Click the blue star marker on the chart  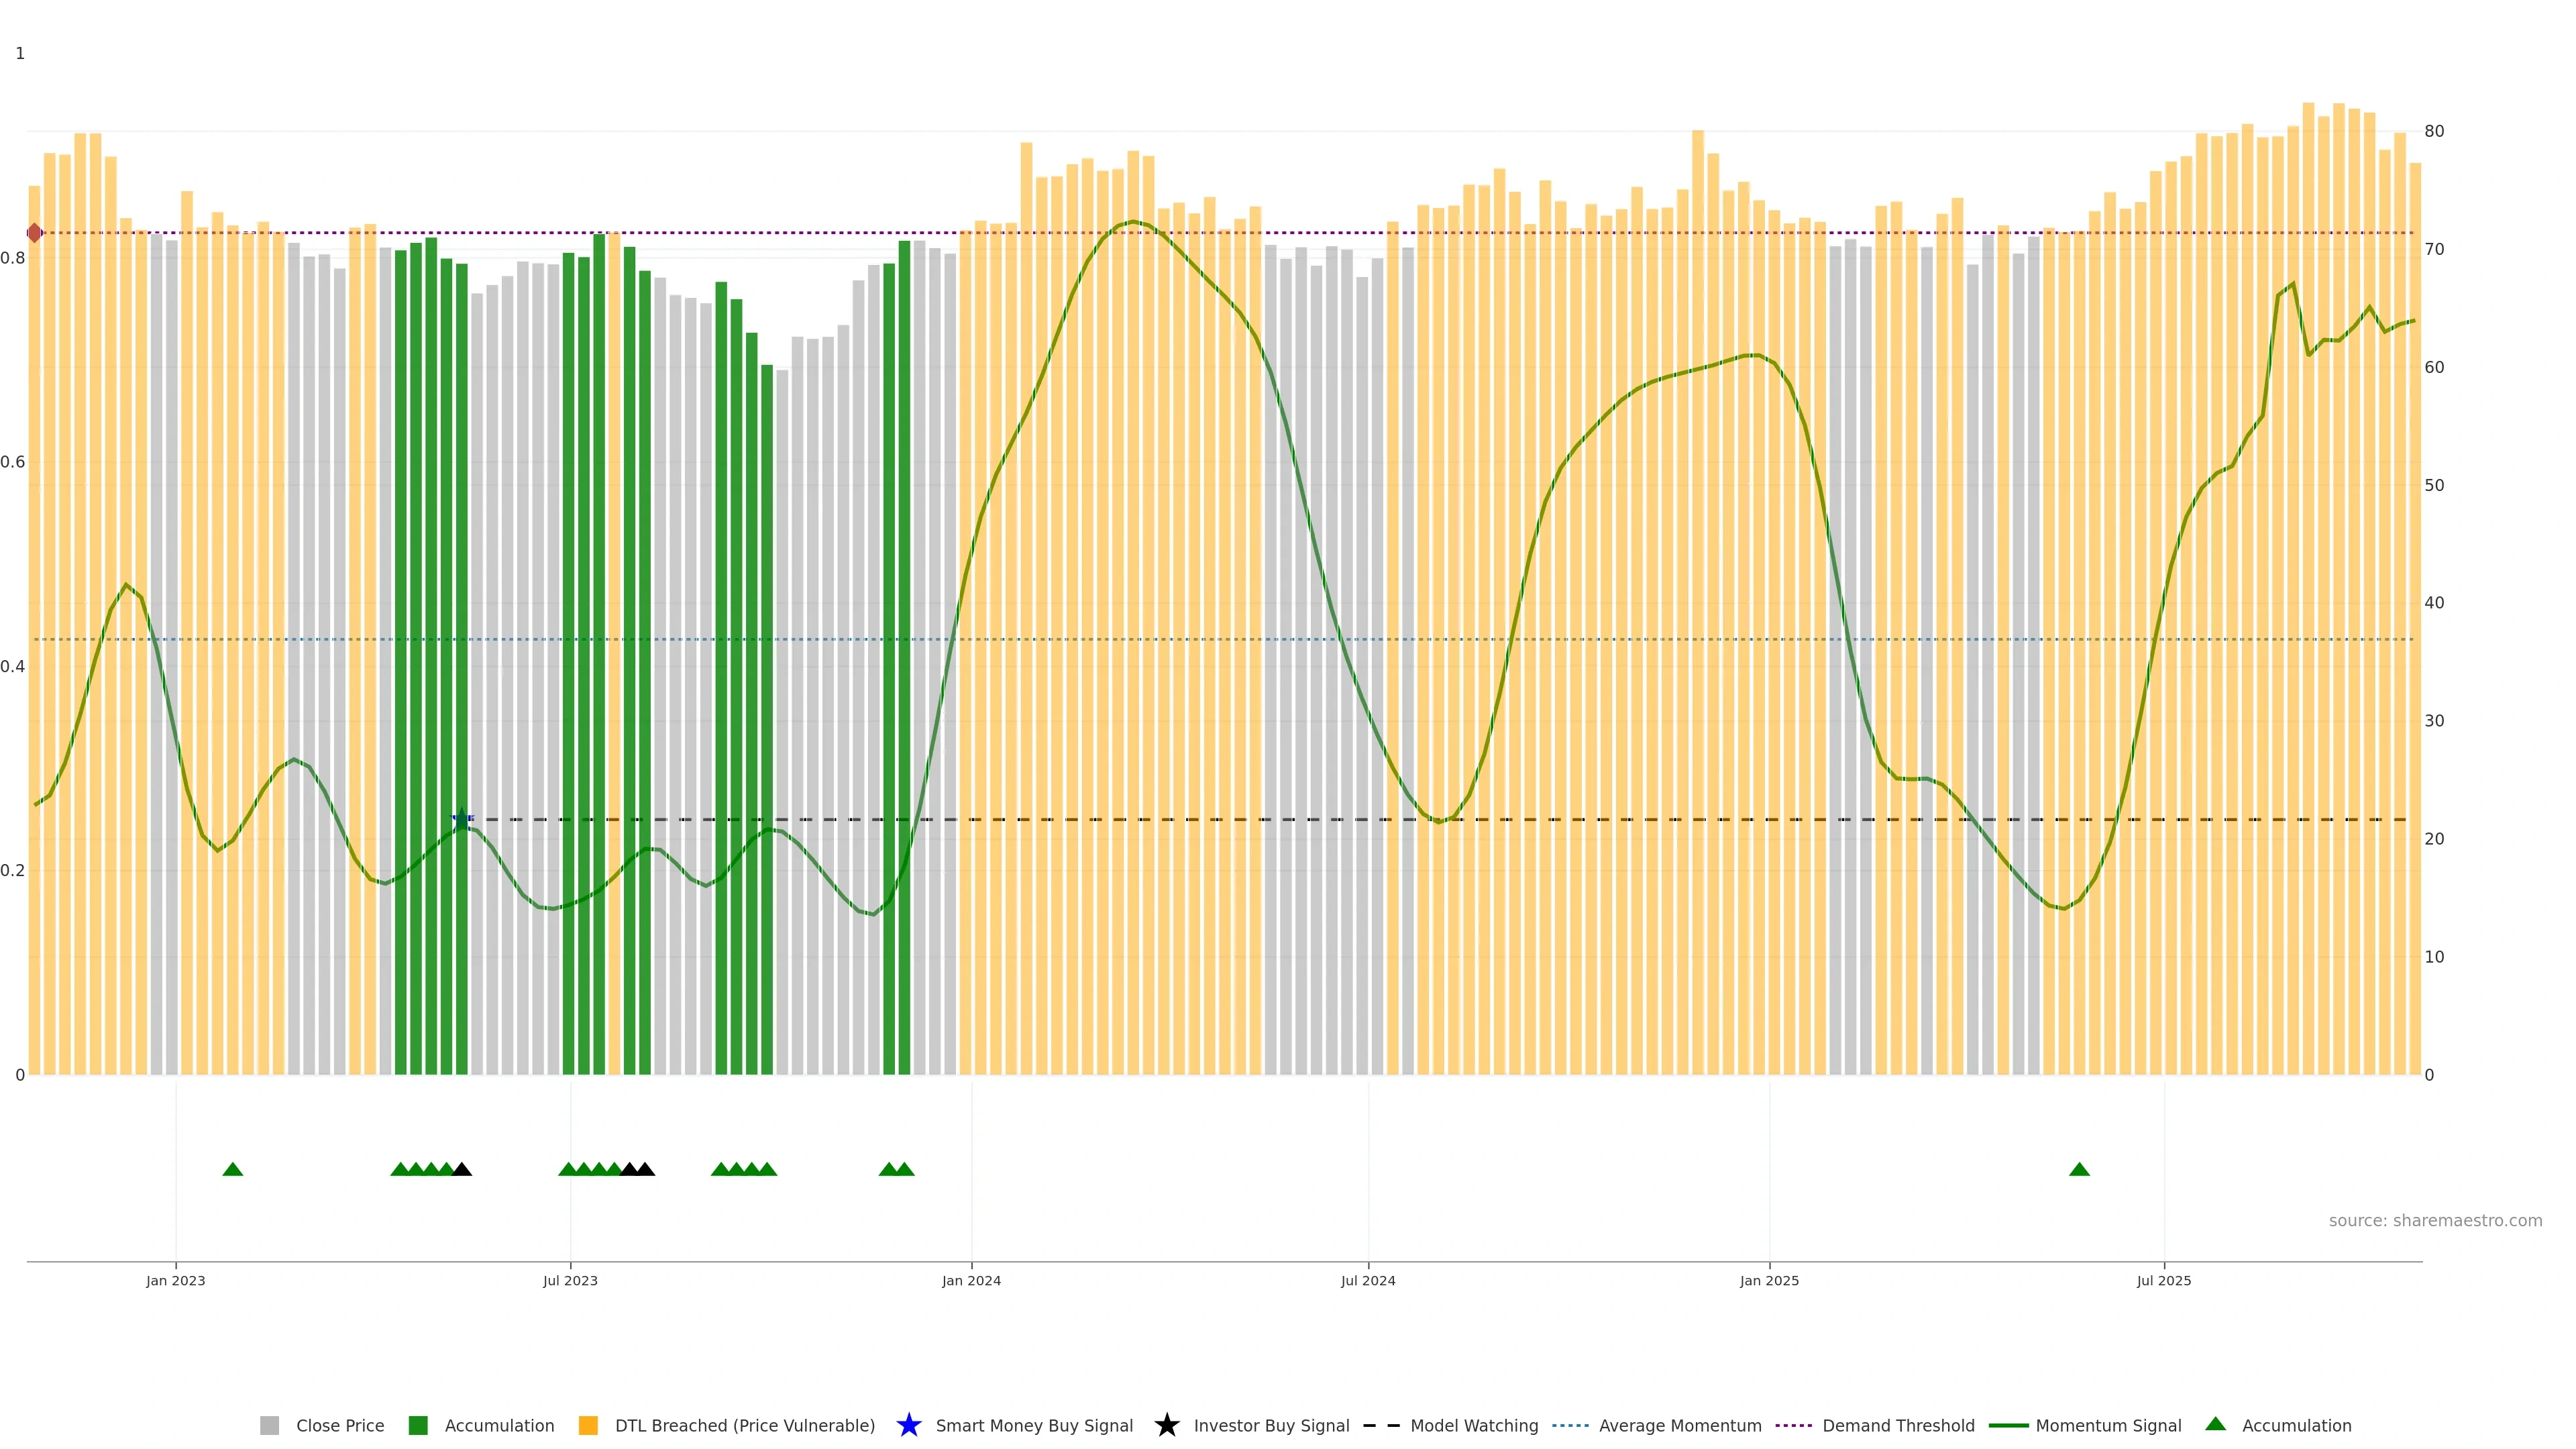(x=462, y=818)
